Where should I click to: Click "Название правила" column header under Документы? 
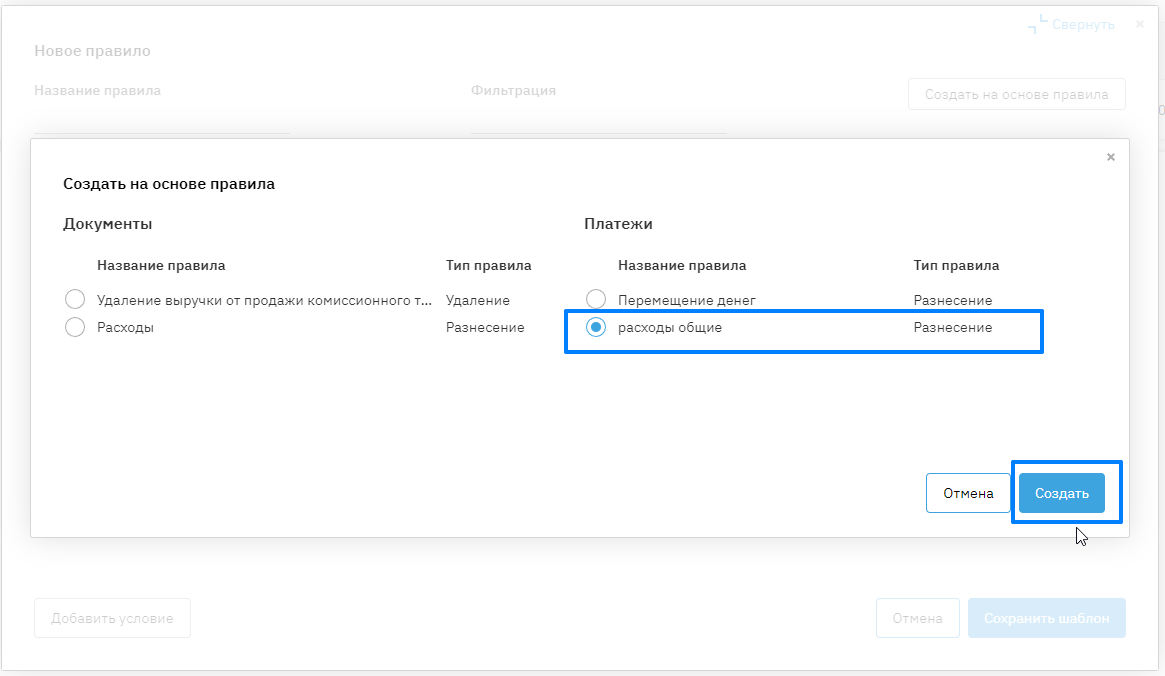click(x=161, y=266)
